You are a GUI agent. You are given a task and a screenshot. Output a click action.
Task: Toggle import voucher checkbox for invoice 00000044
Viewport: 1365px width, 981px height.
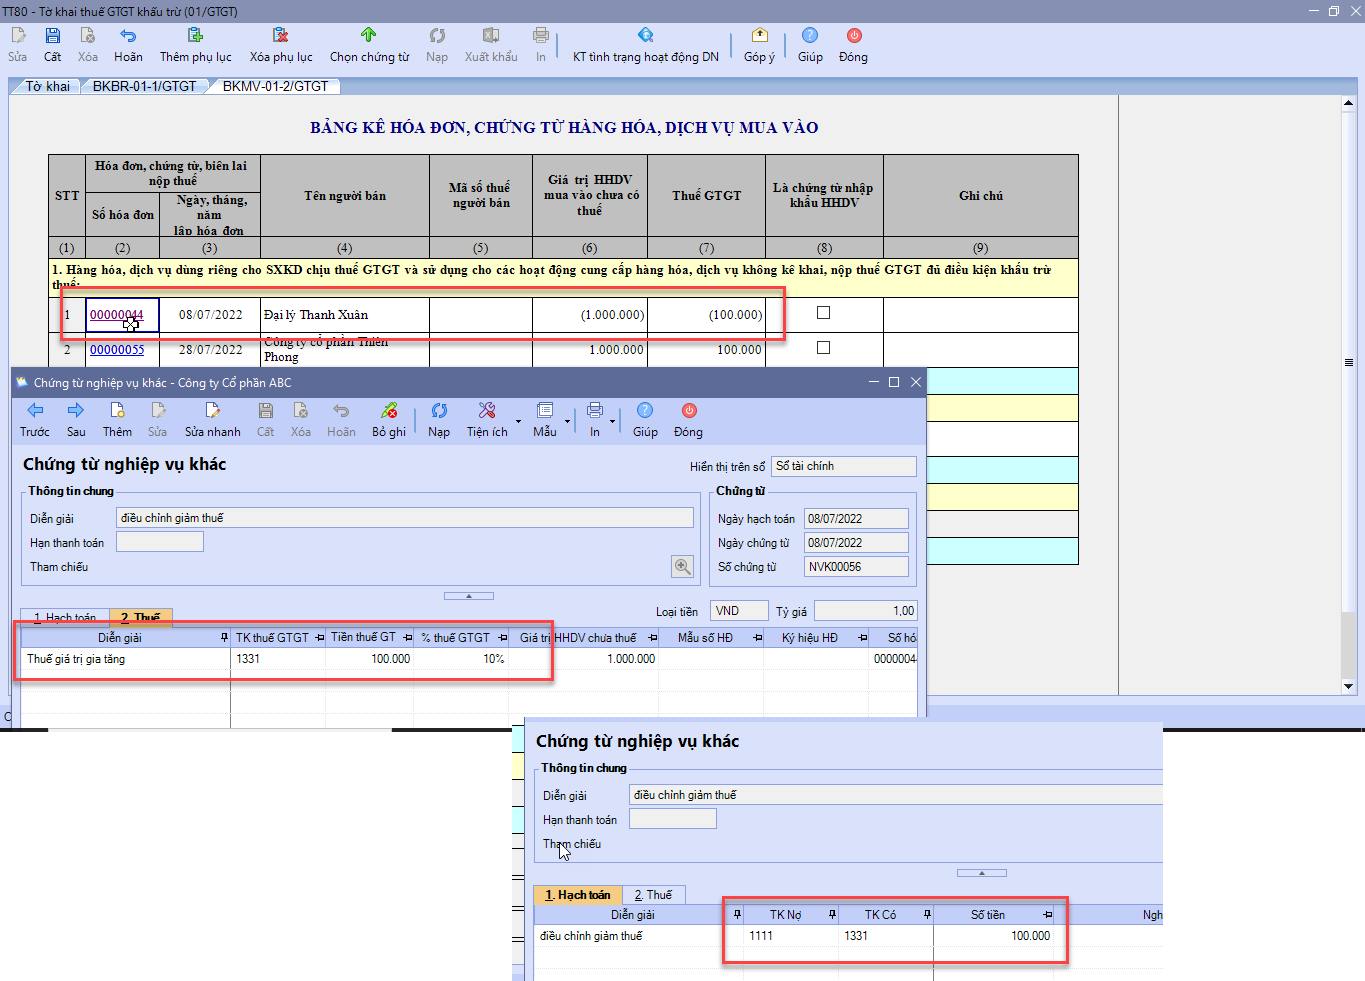(x=823, y=313)
